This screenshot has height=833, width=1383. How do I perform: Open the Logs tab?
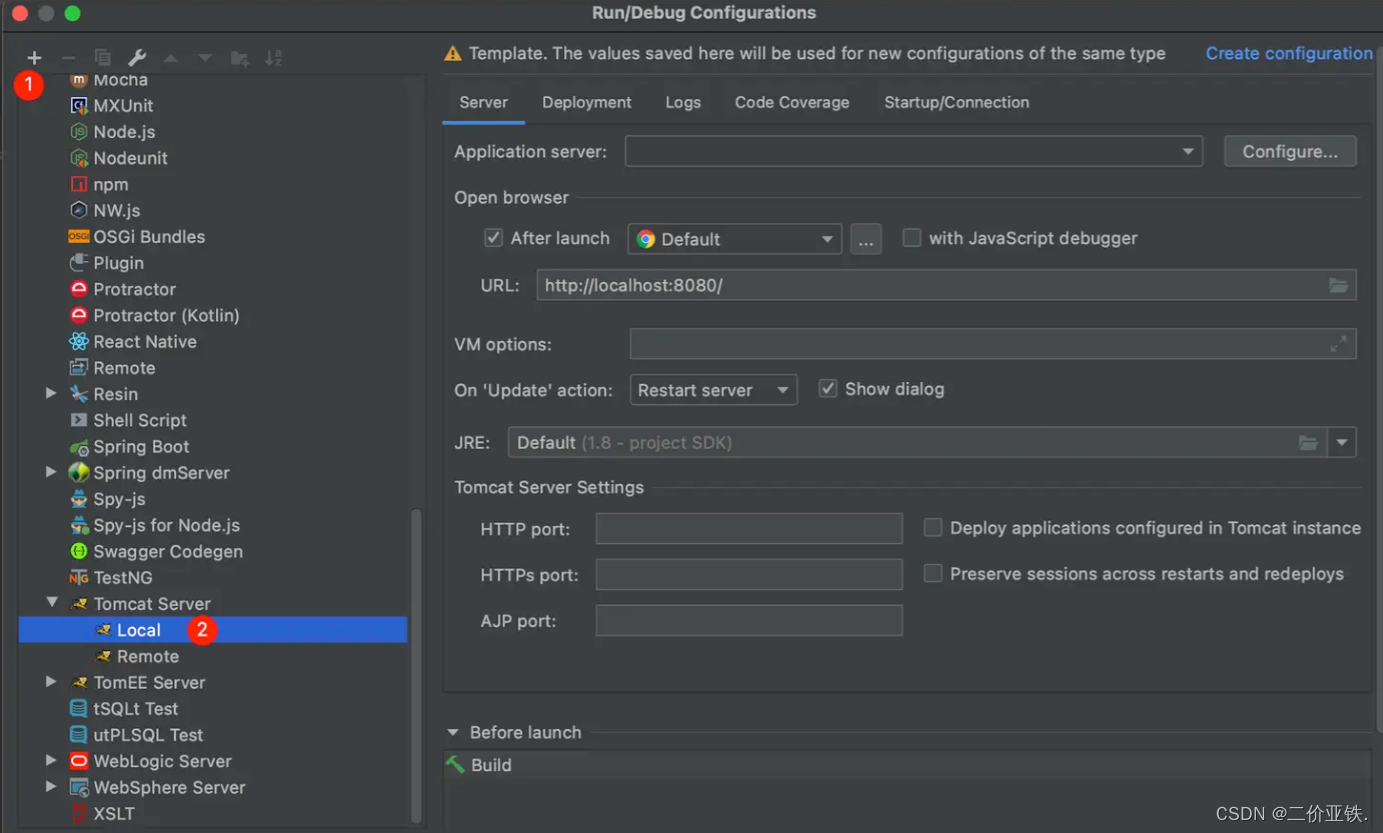pyautogui.click(x=683, y=102)
